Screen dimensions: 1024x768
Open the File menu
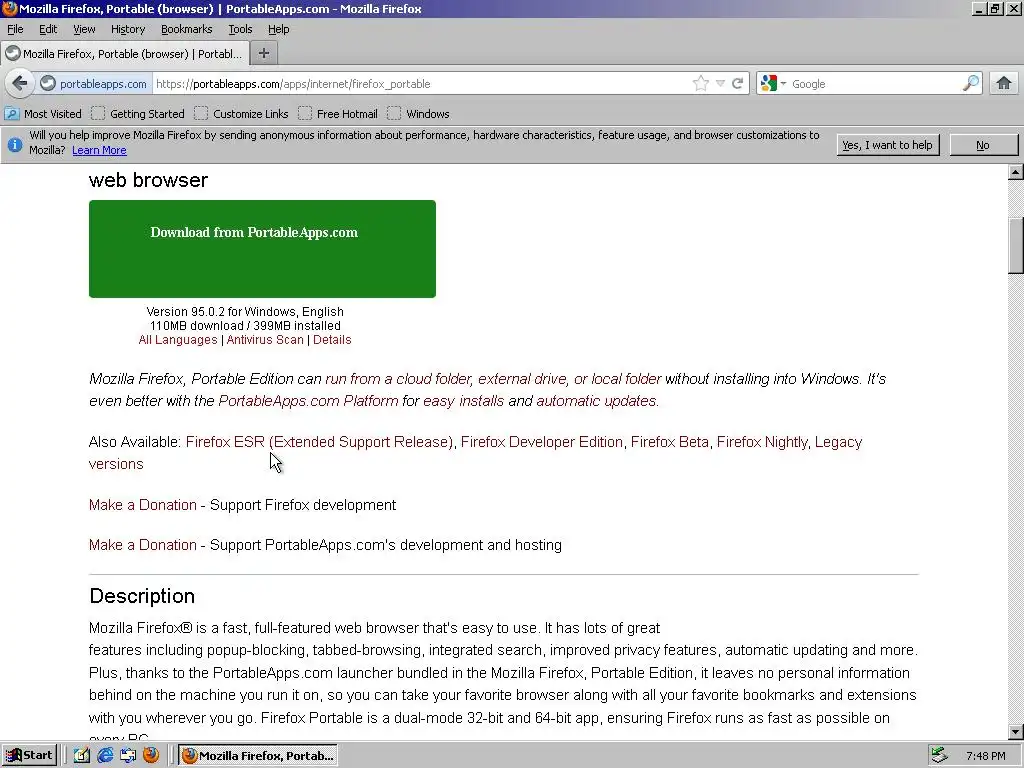tap(15, 29)
